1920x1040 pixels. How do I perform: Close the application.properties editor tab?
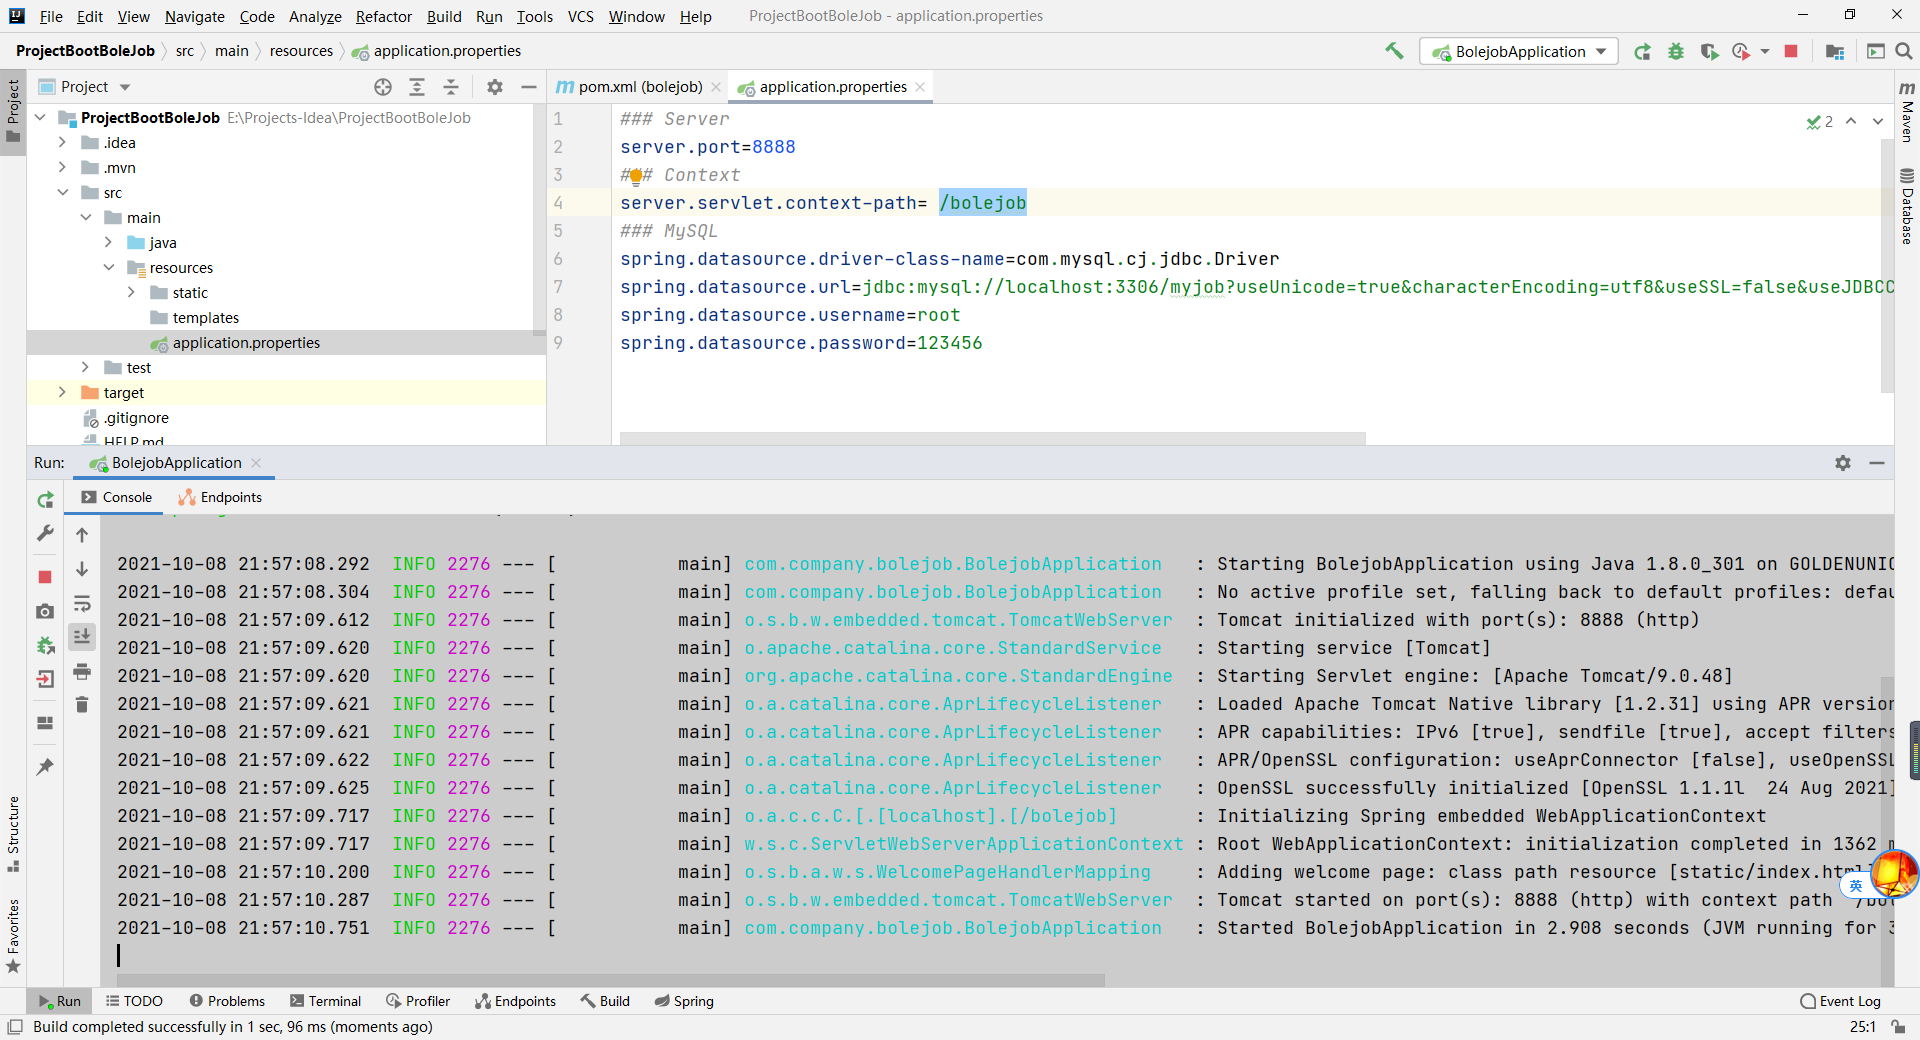920,87
